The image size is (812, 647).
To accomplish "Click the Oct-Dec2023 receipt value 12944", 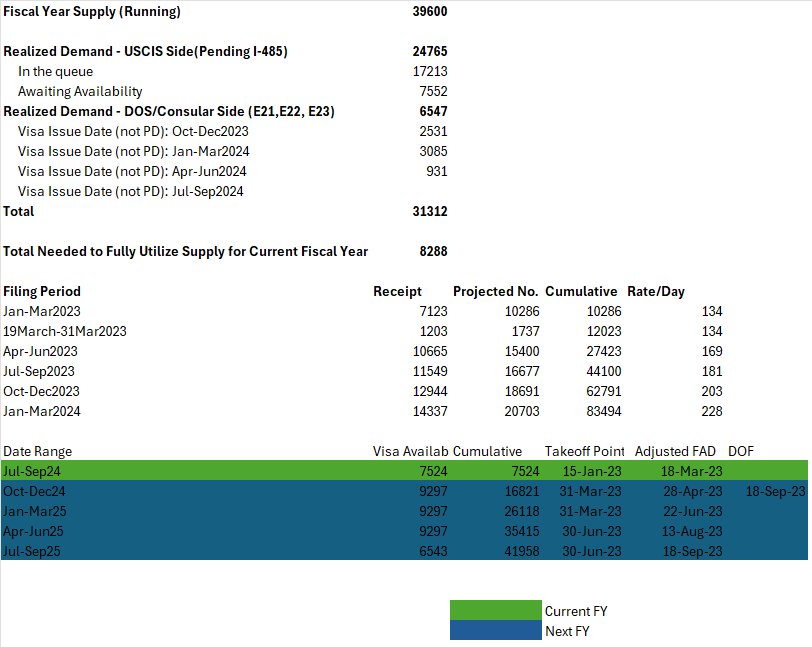I will tap(430, 392).
